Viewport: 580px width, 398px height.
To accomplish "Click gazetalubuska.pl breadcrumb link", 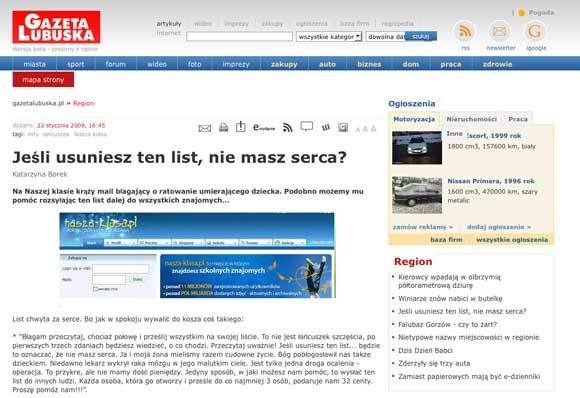I will pos(38,103).
